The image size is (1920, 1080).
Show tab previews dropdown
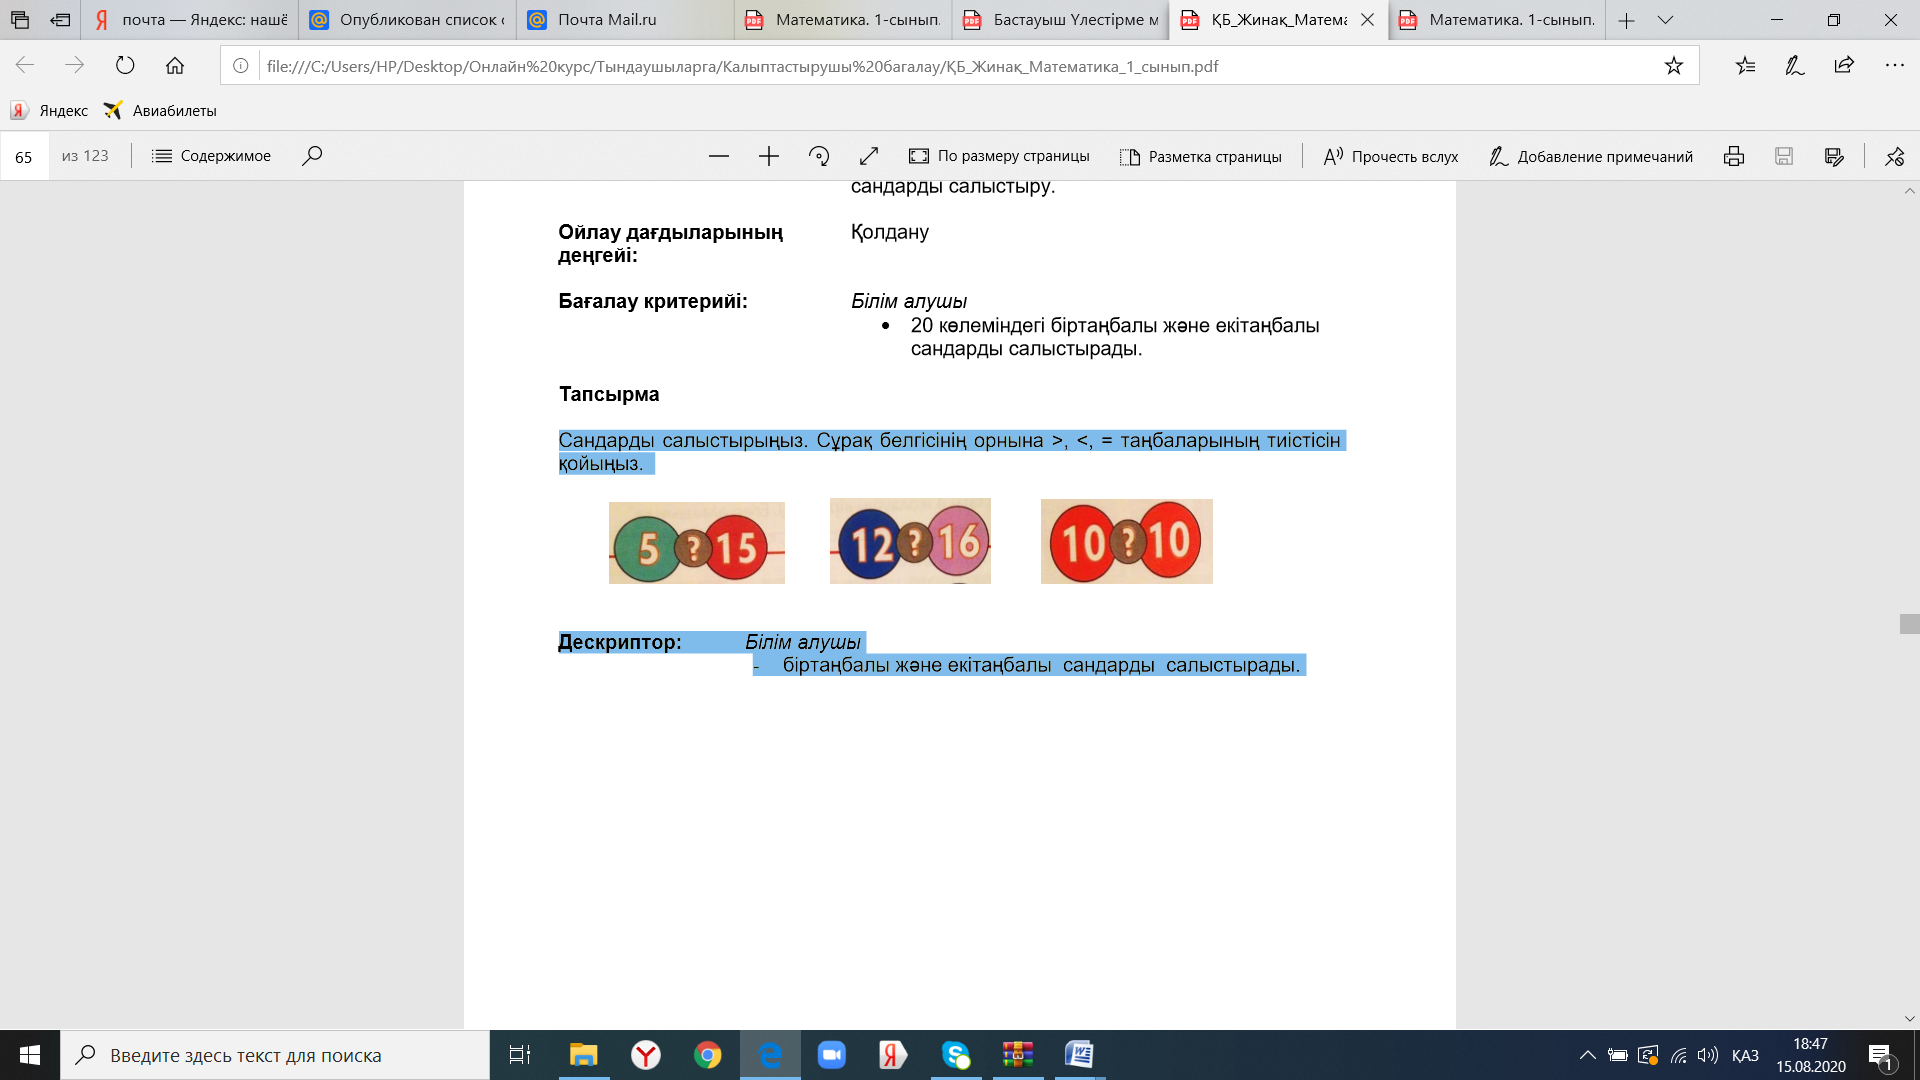pos(1665,20)
